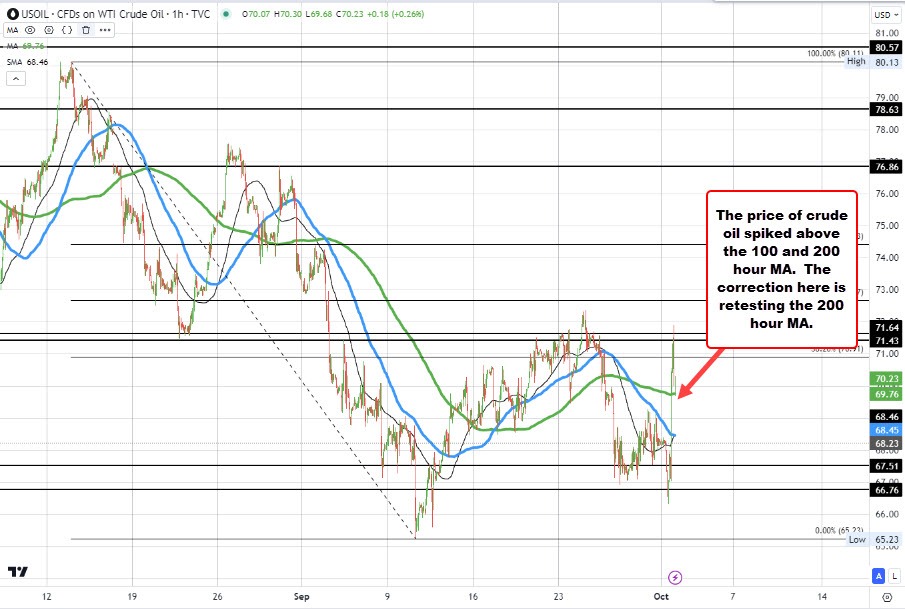Select the SMA 68.46 legend entry
Image resolution: width=905 pixels, height=609 pixels.
[x=28, y=61]
